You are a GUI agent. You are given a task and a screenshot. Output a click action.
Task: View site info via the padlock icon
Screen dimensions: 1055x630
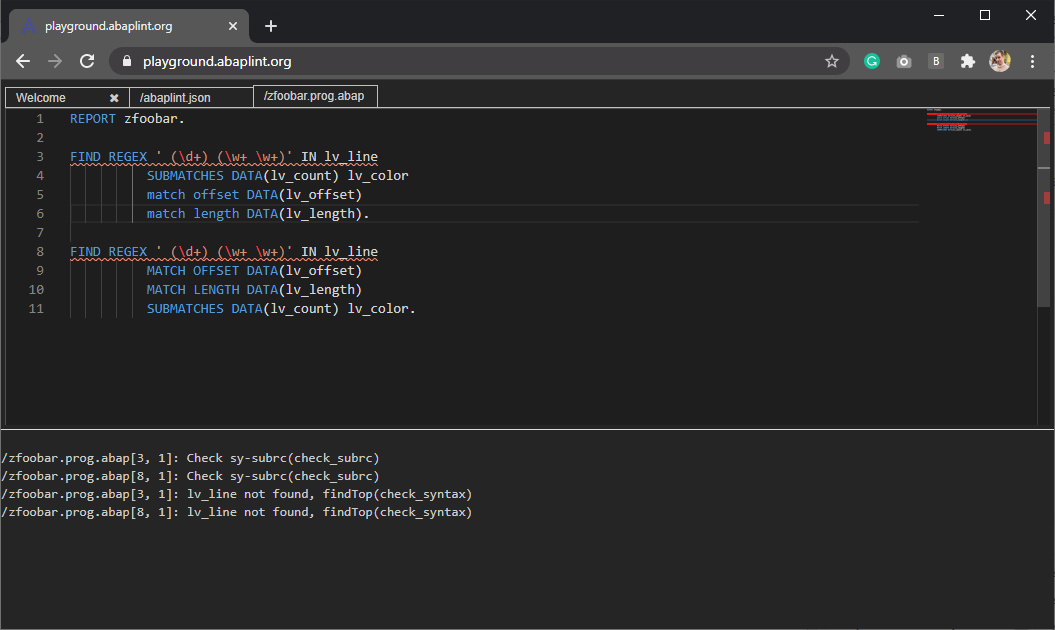tap(126, 61)
